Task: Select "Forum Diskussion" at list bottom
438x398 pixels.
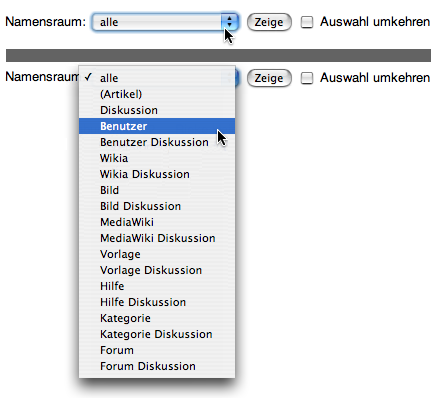Action: (x=157, y=366)
